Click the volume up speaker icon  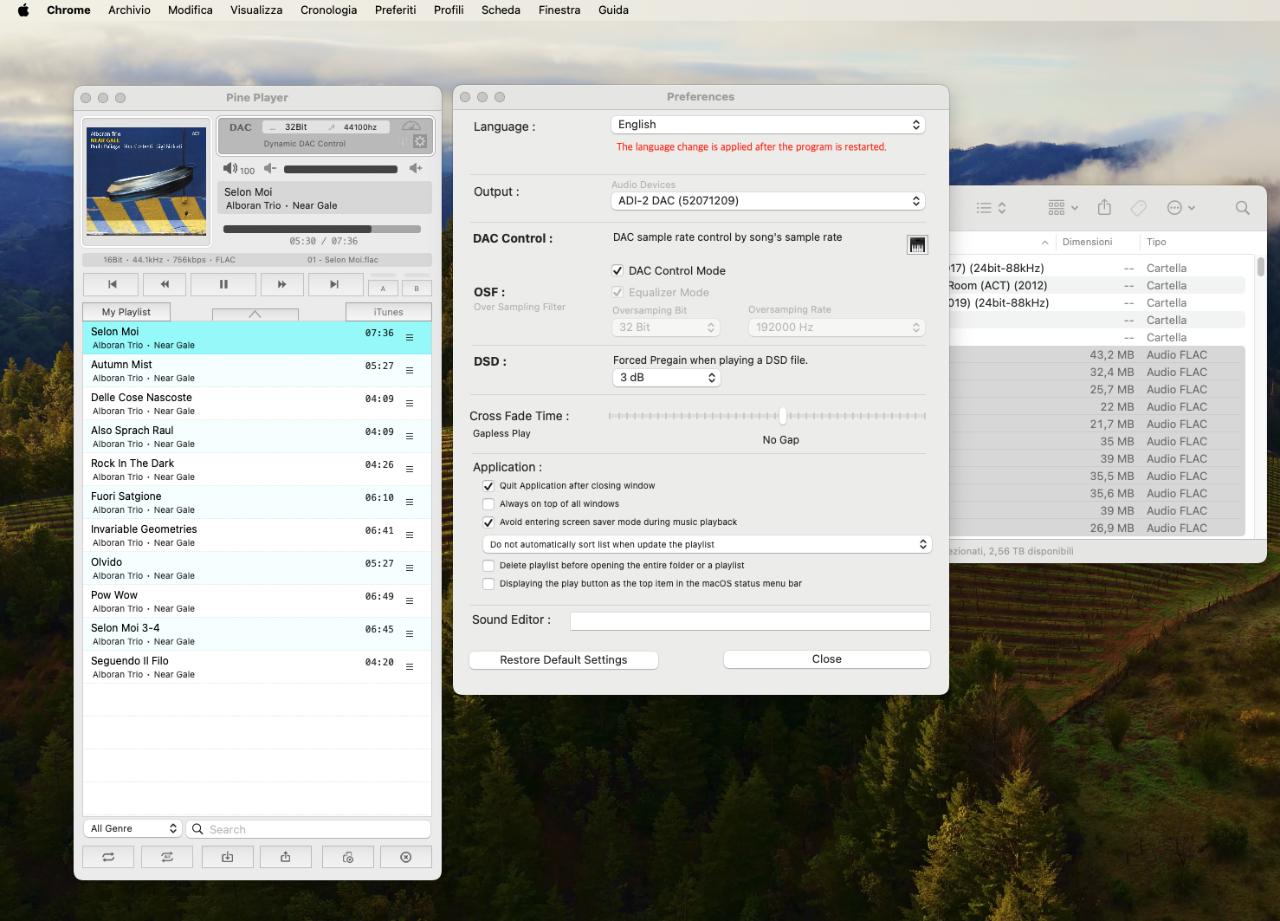(416, 169)
